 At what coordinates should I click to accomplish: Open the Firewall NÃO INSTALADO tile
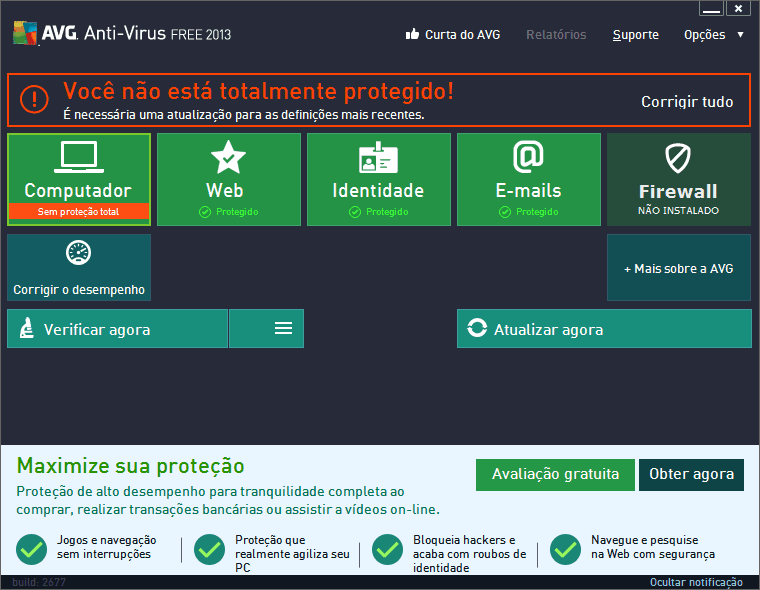679,179
